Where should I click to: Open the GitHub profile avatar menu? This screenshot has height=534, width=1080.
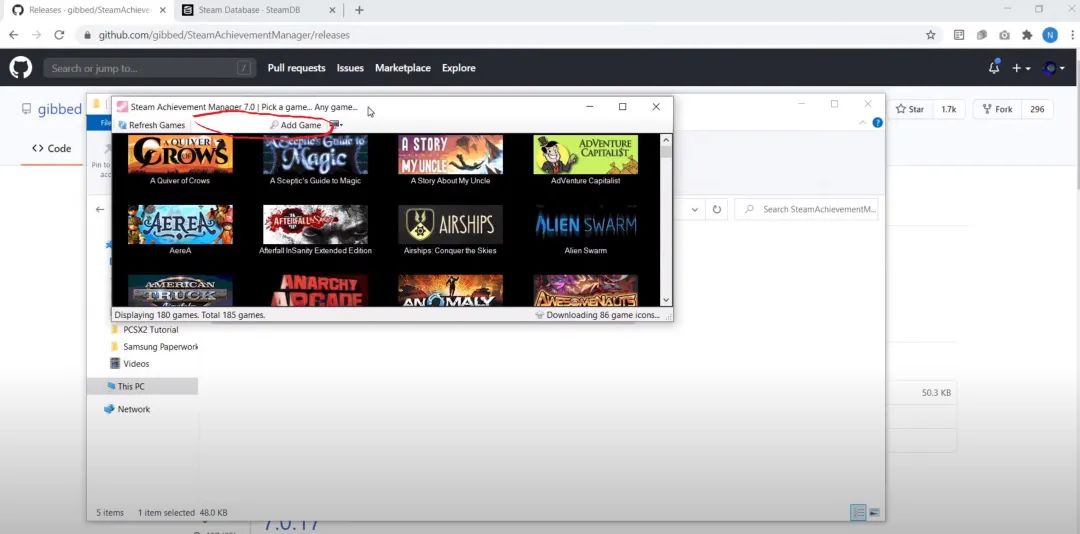click(1052, 68)
